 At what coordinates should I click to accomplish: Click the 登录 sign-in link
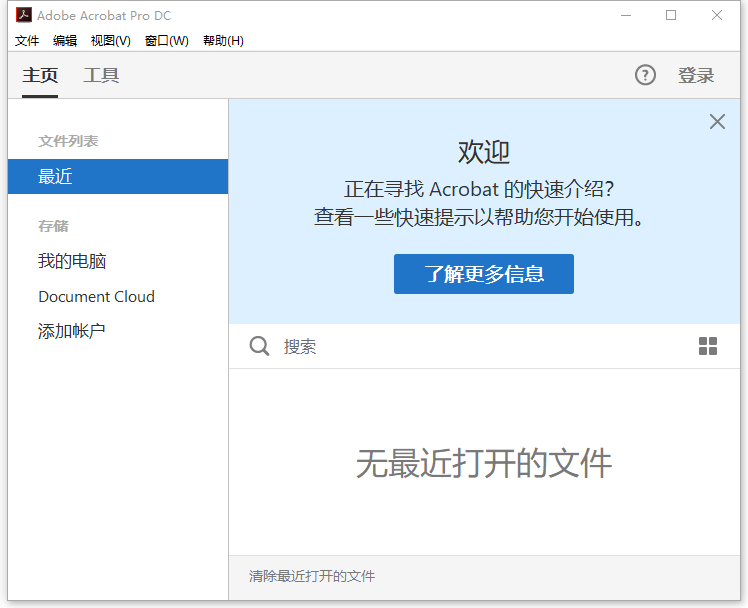pyautogui.click(x=696, y=75)
